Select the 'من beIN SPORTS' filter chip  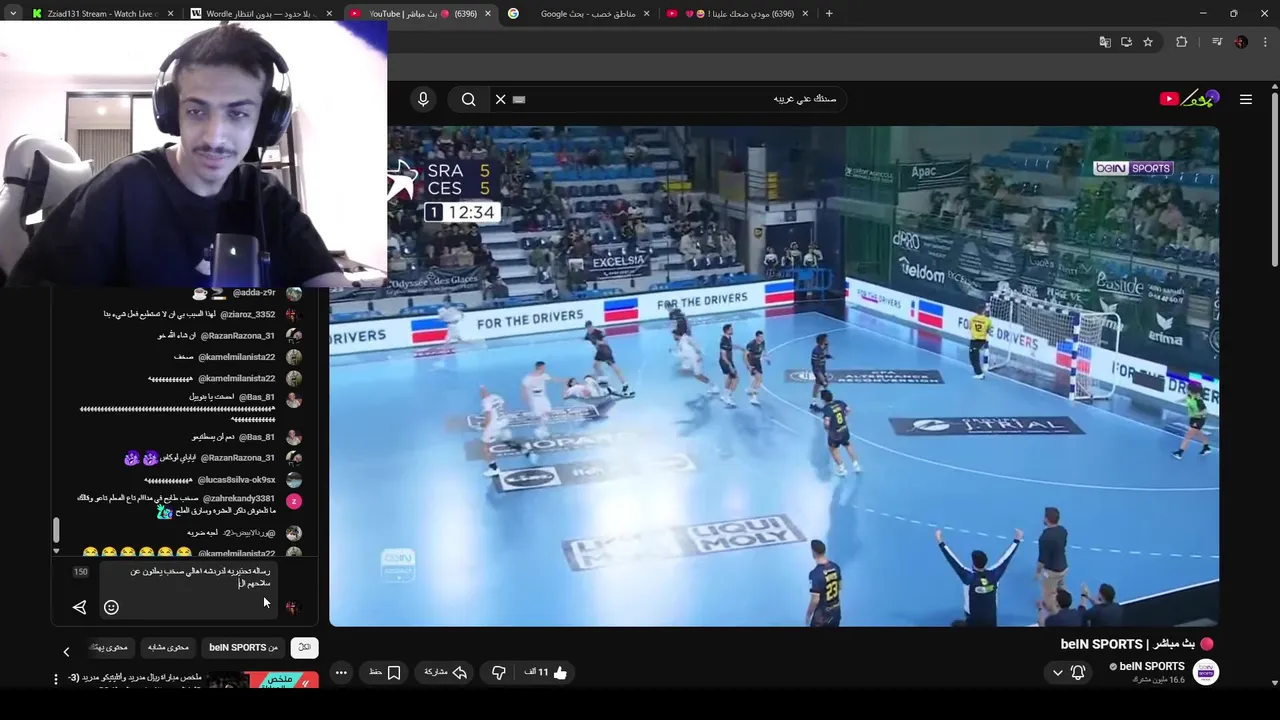[243, 648]
